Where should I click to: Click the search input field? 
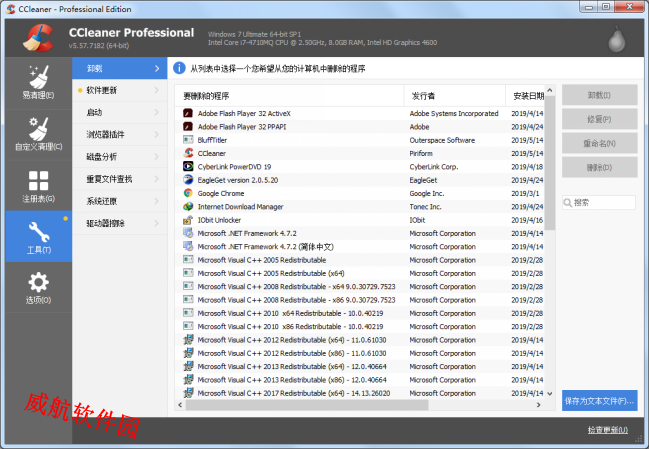click(599, 202)
